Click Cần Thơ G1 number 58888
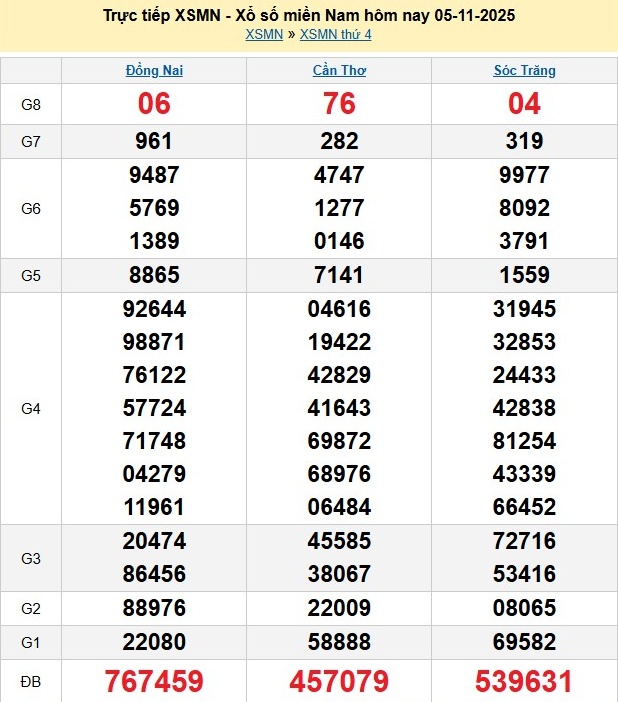This screenshot has height=702, width=618. pos(339,643)
